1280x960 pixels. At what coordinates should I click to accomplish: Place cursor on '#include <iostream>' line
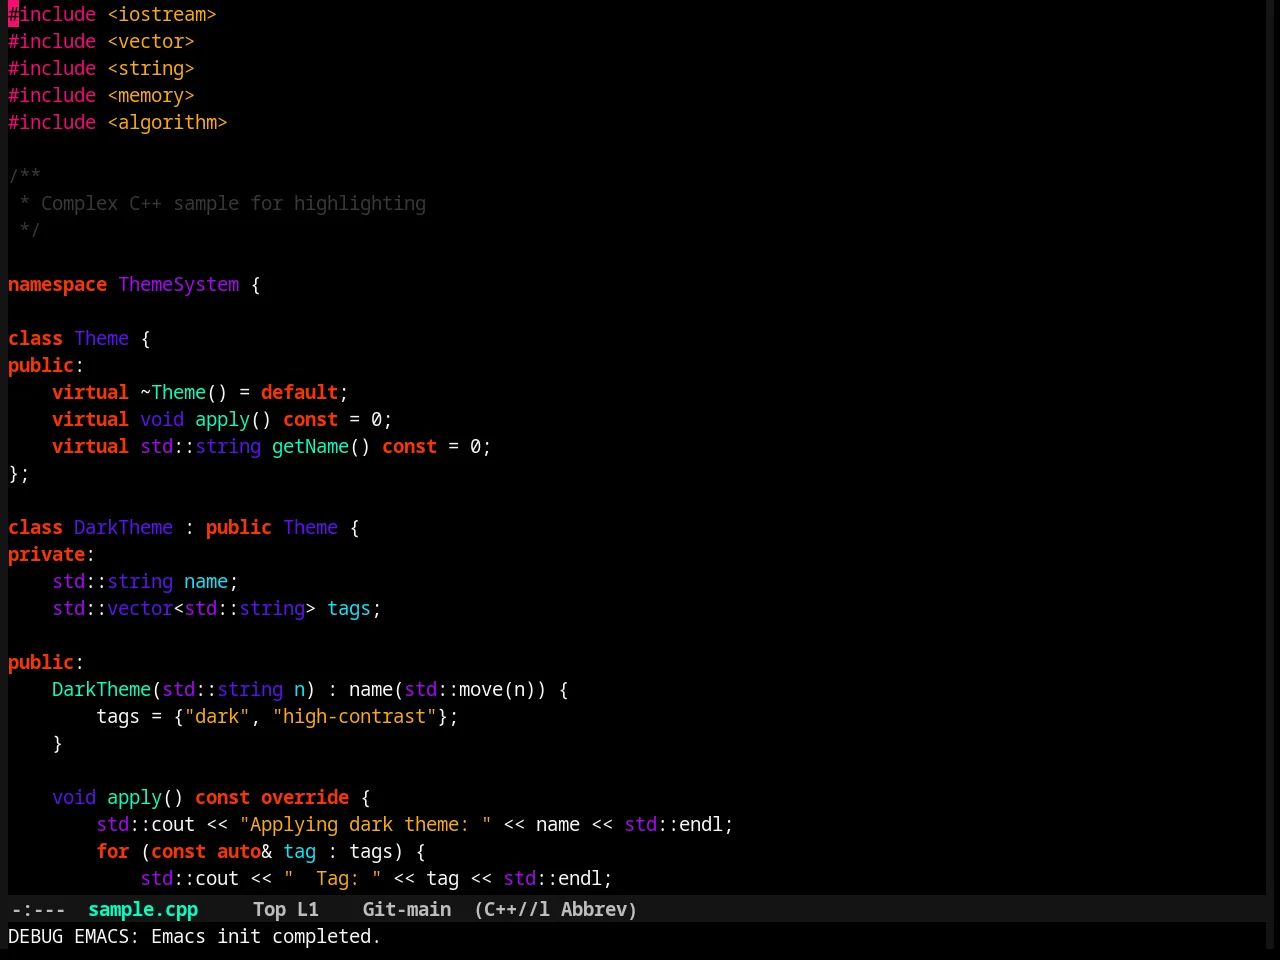[112, 14]
